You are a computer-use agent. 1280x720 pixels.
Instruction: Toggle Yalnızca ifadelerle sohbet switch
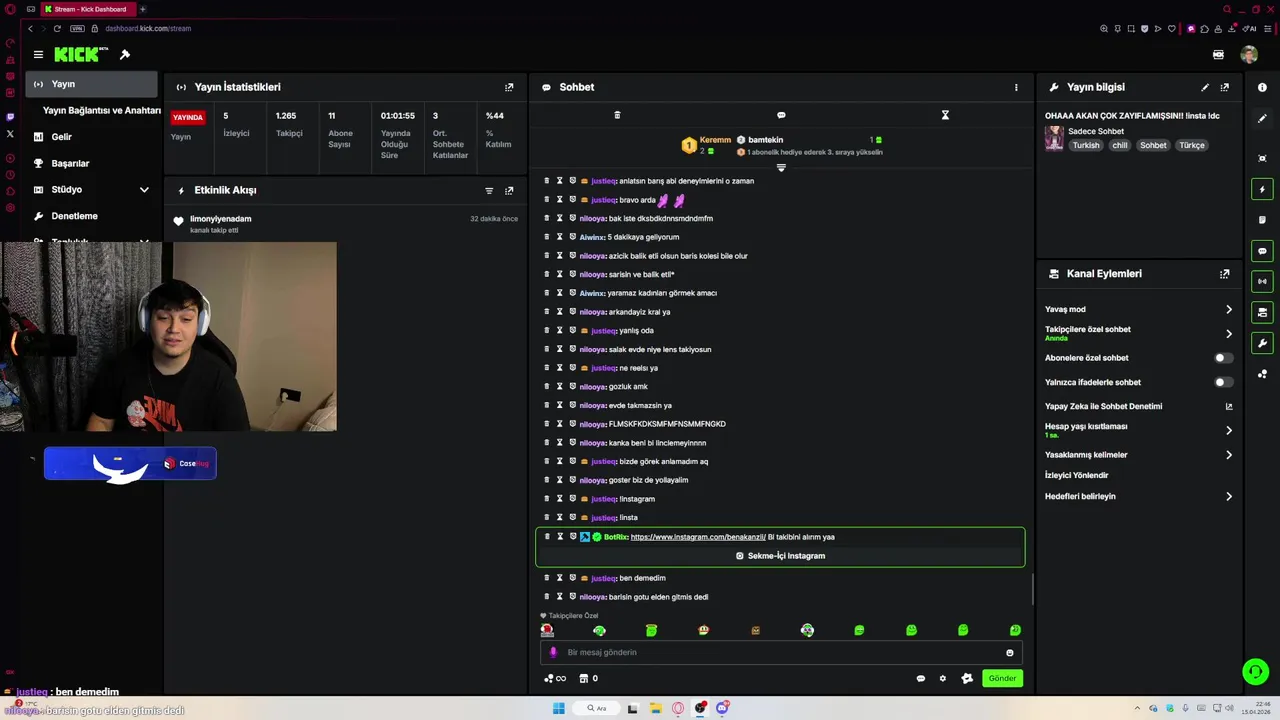click(x=1223, y=382)
